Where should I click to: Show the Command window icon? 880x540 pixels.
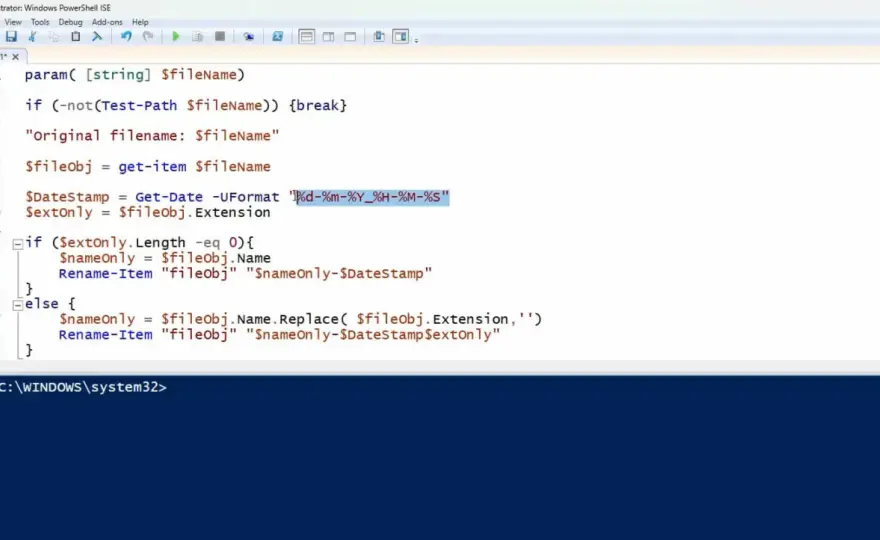(x=379, y=36)
